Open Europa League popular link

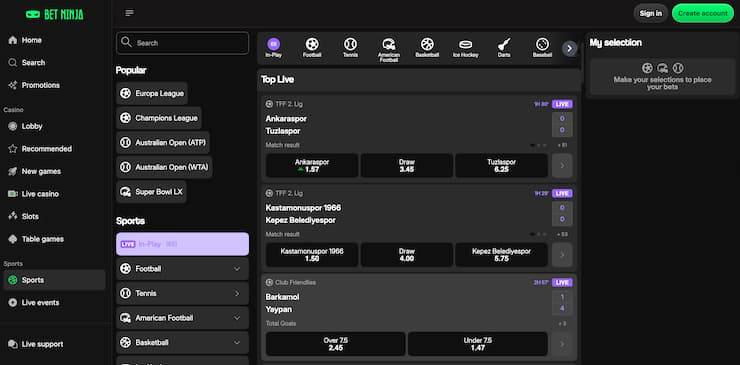point(152,93)
